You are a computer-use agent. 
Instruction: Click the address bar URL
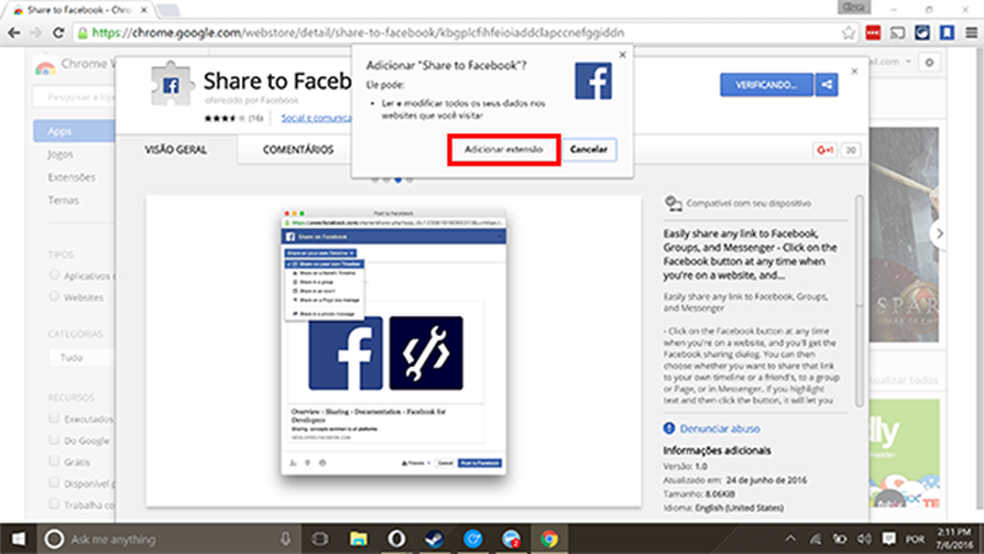pyautogui.click(x=358, y=33)
